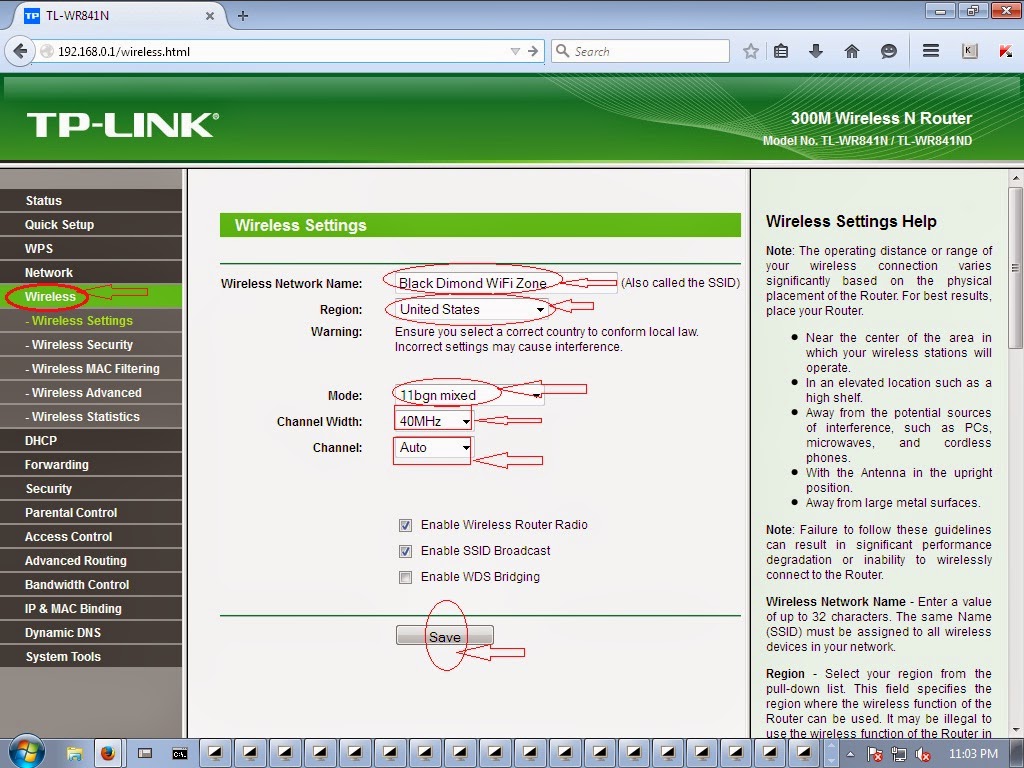Click the gray K extension toolbar icon
The image size is (1024, 768).
tap(970, 51)
